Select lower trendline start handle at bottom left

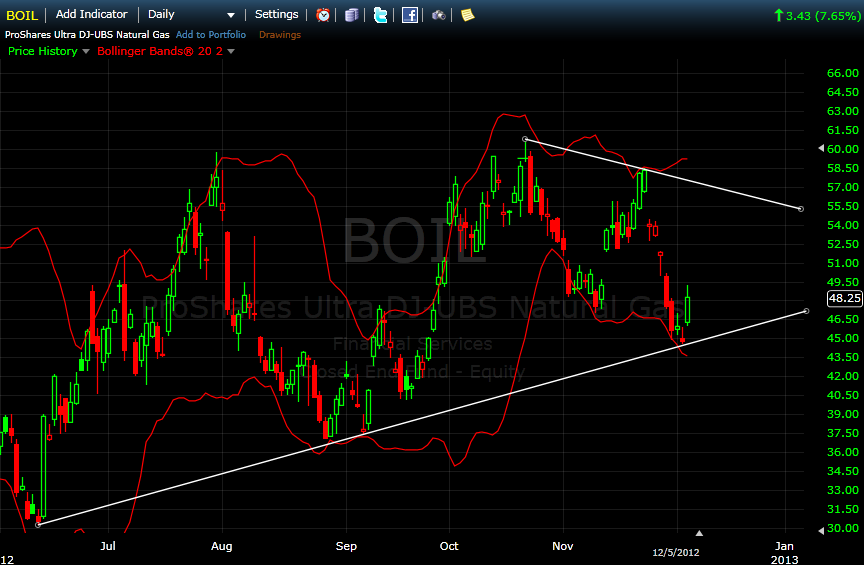pos(37,525)
